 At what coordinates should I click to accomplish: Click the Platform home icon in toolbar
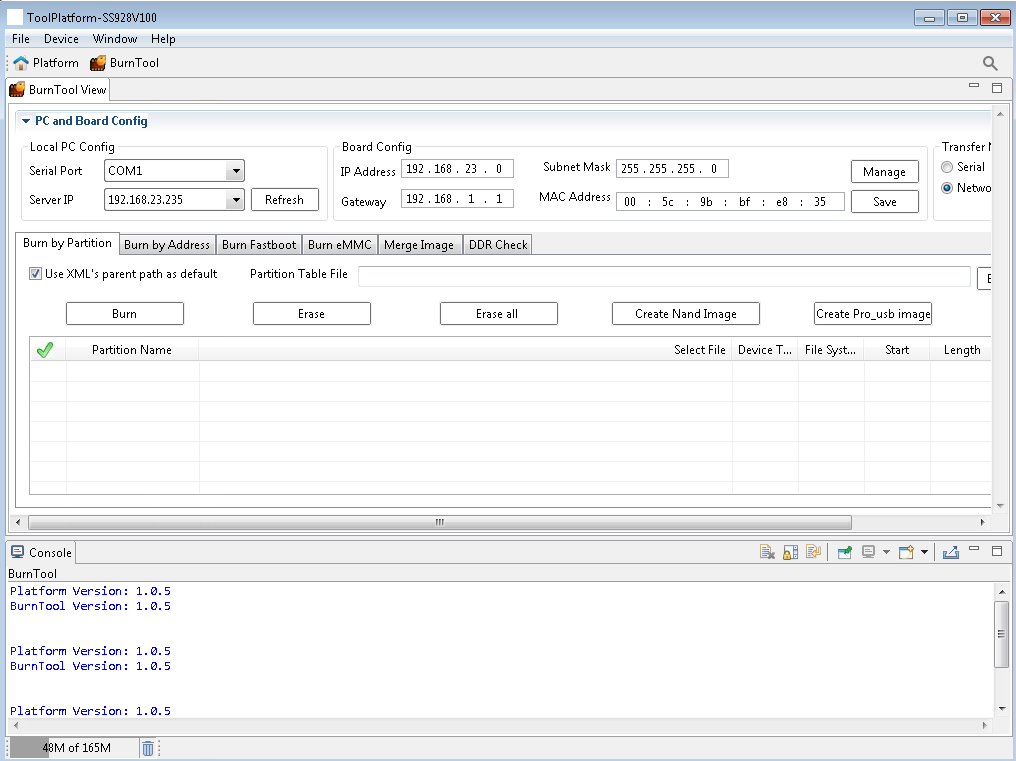(x=21, y=63)
